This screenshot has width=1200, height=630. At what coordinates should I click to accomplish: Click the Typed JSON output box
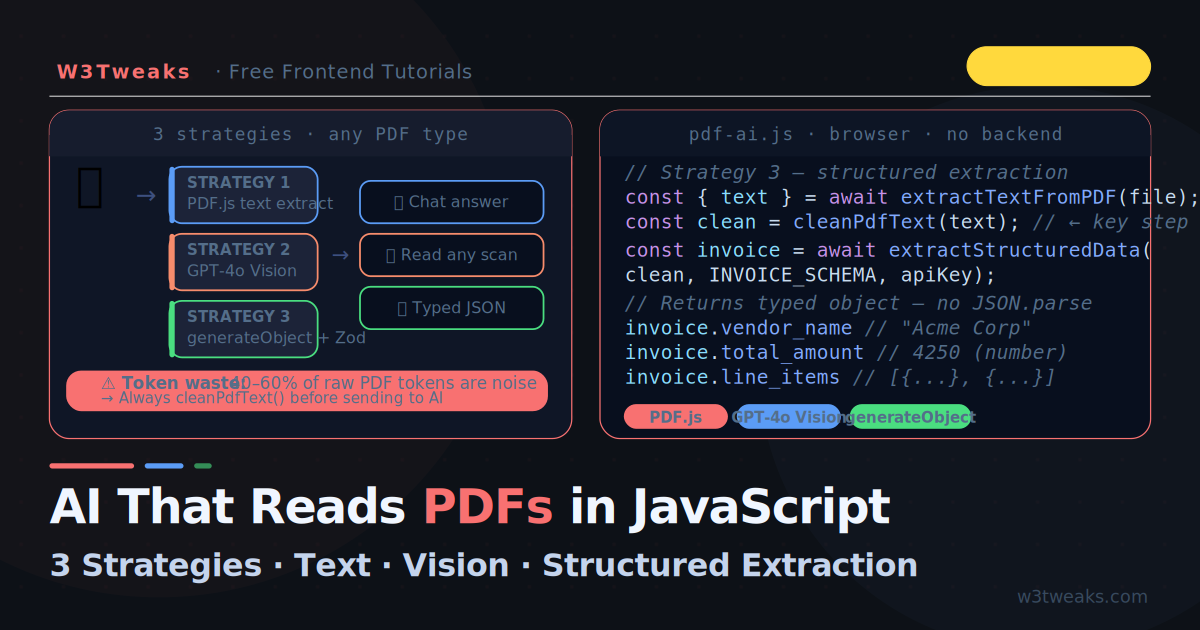[x=452, y=308]
